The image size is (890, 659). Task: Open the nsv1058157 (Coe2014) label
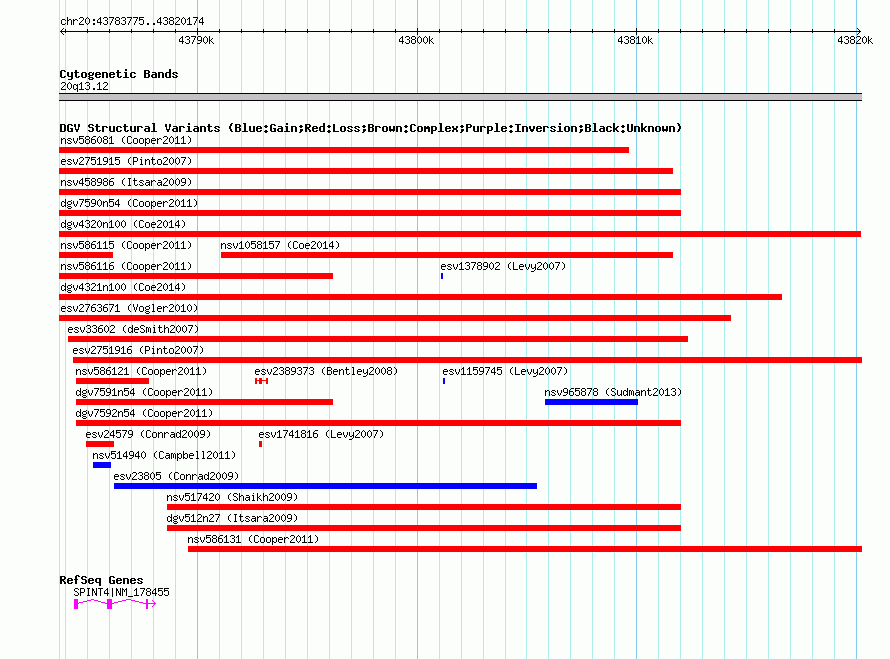(x=280, y=245)
